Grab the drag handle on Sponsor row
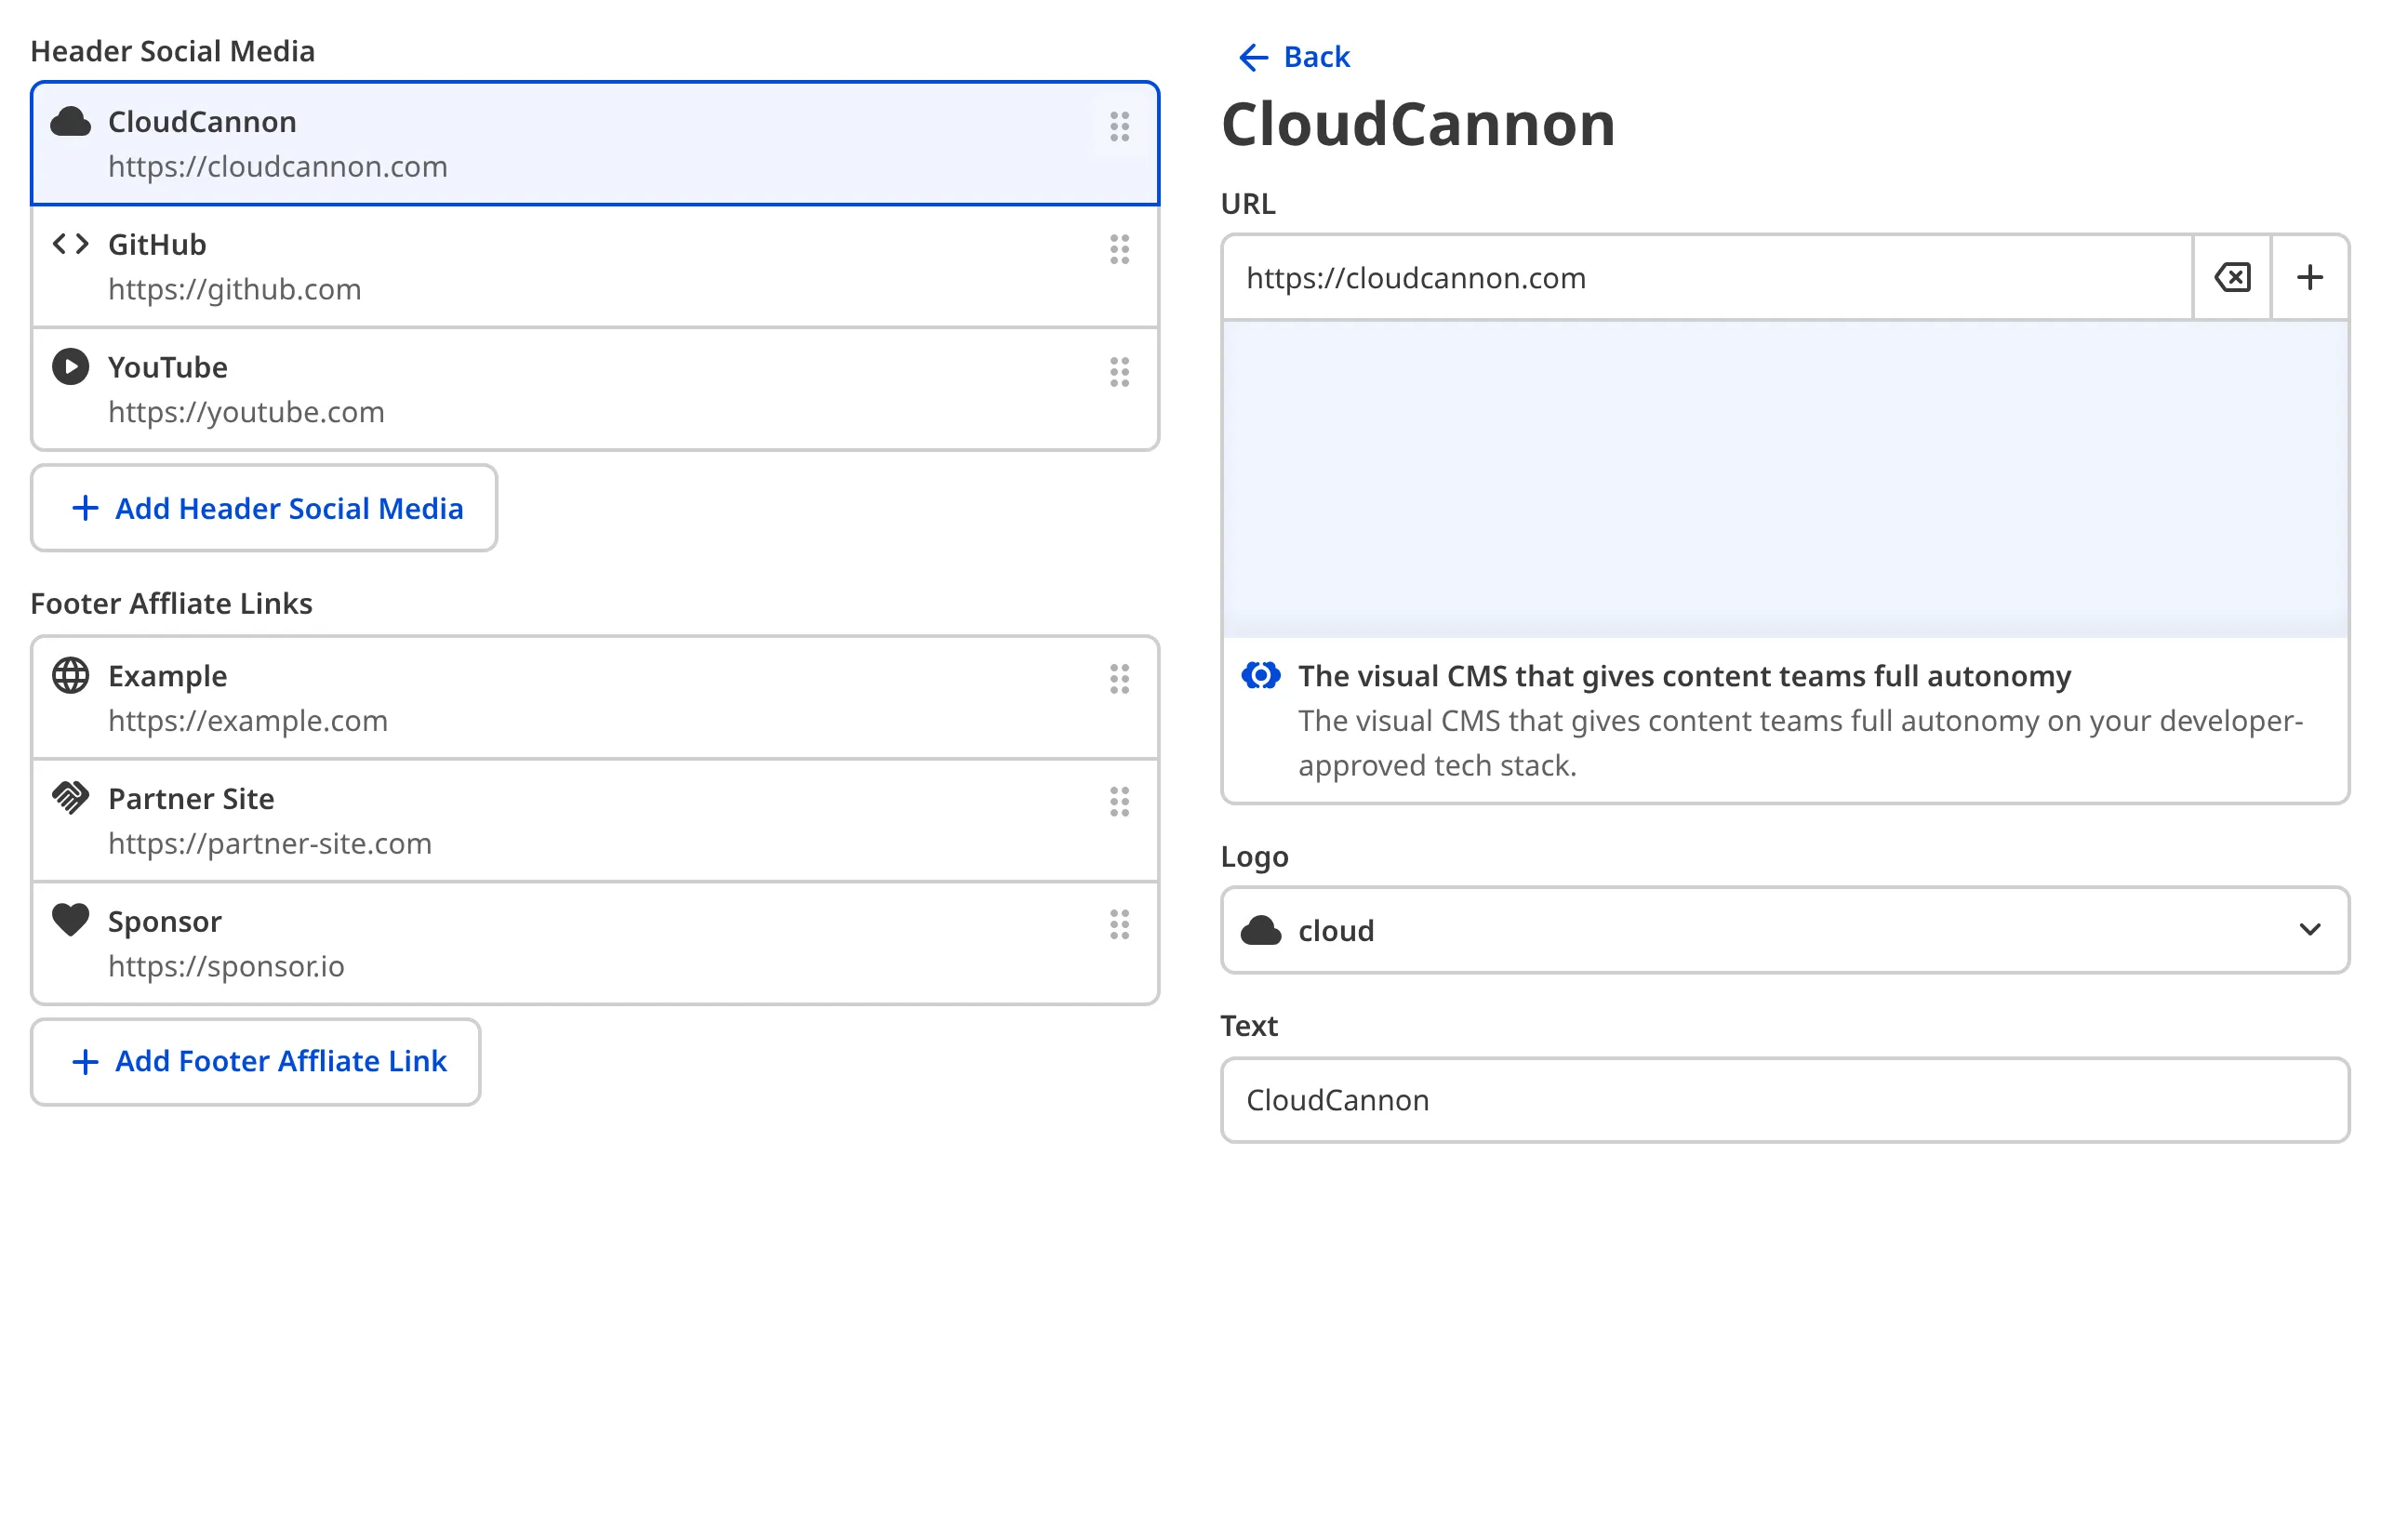2381x1540 pixels. (1119, 925)
